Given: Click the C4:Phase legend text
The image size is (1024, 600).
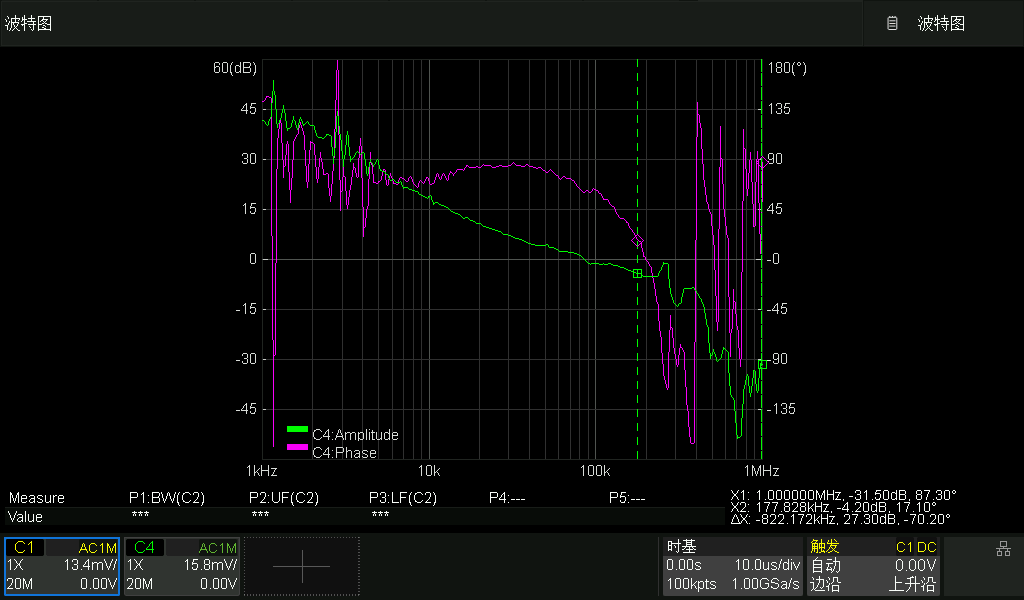Looking at the screenshot, I should (x=344, y=452).
